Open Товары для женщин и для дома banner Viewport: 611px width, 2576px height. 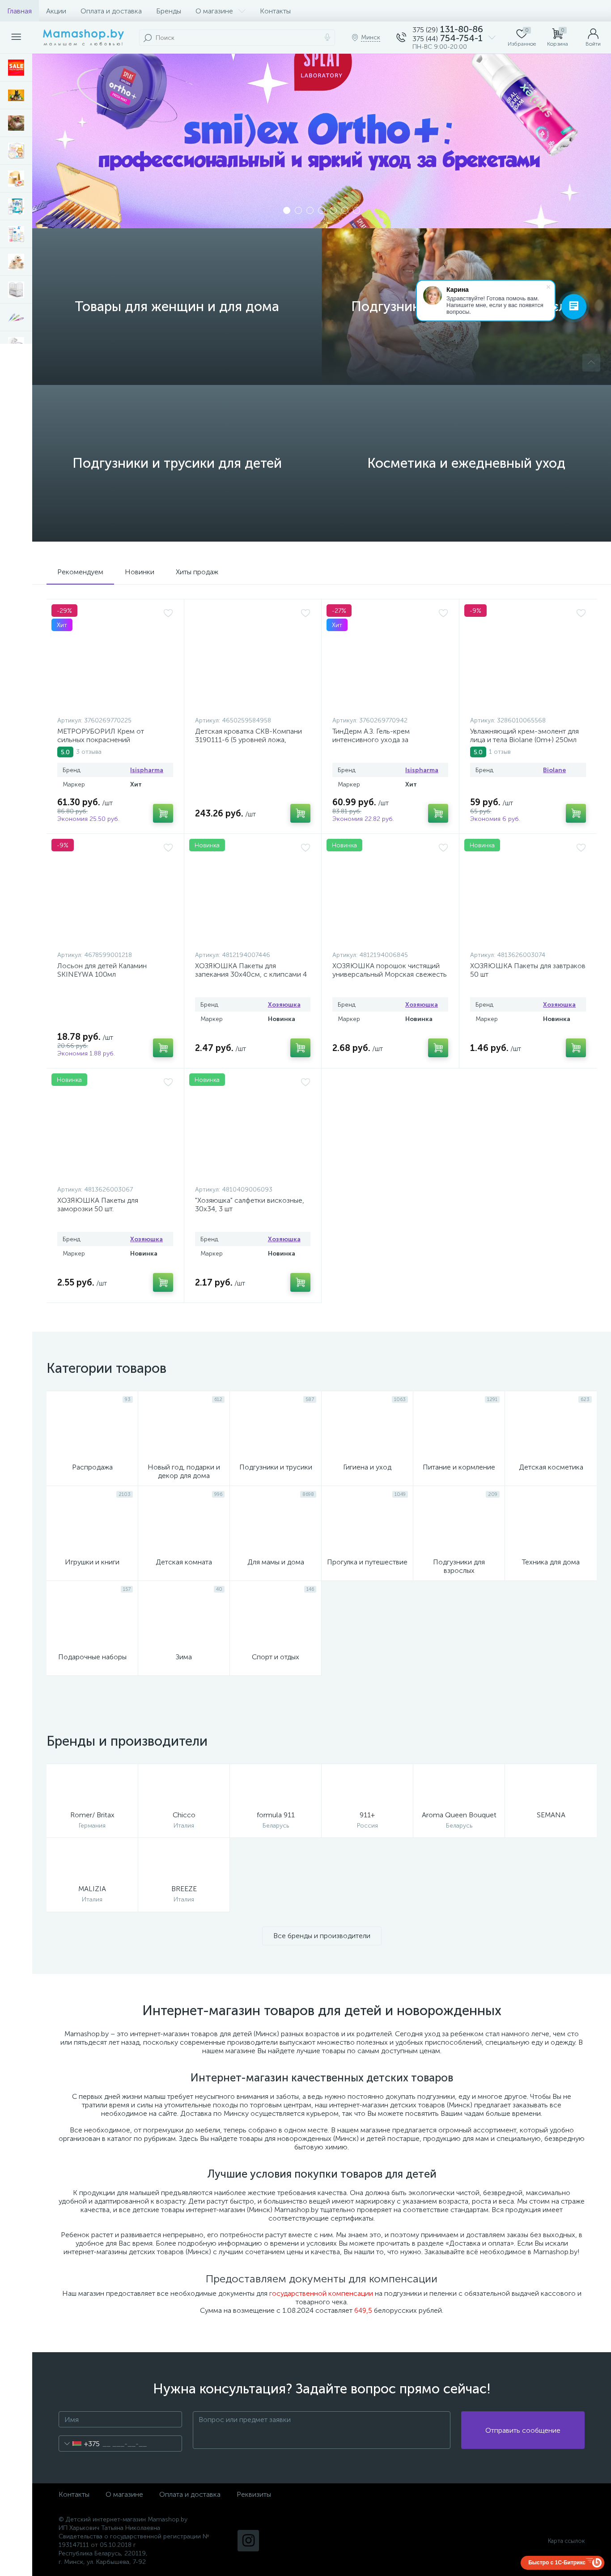coord(177,307)
